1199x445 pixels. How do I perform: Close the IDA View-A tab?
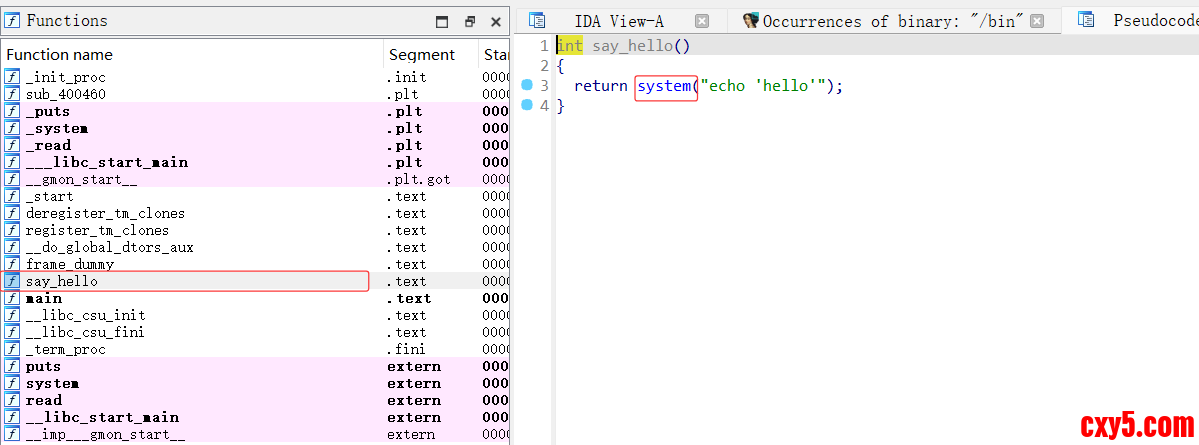(x=702, y=21)
